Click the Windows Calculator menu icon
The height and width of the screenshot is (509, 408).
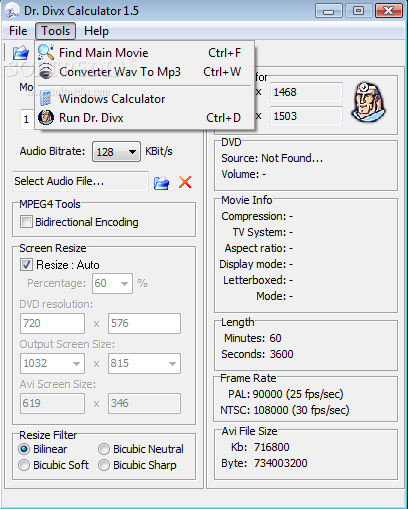[46, 99]
